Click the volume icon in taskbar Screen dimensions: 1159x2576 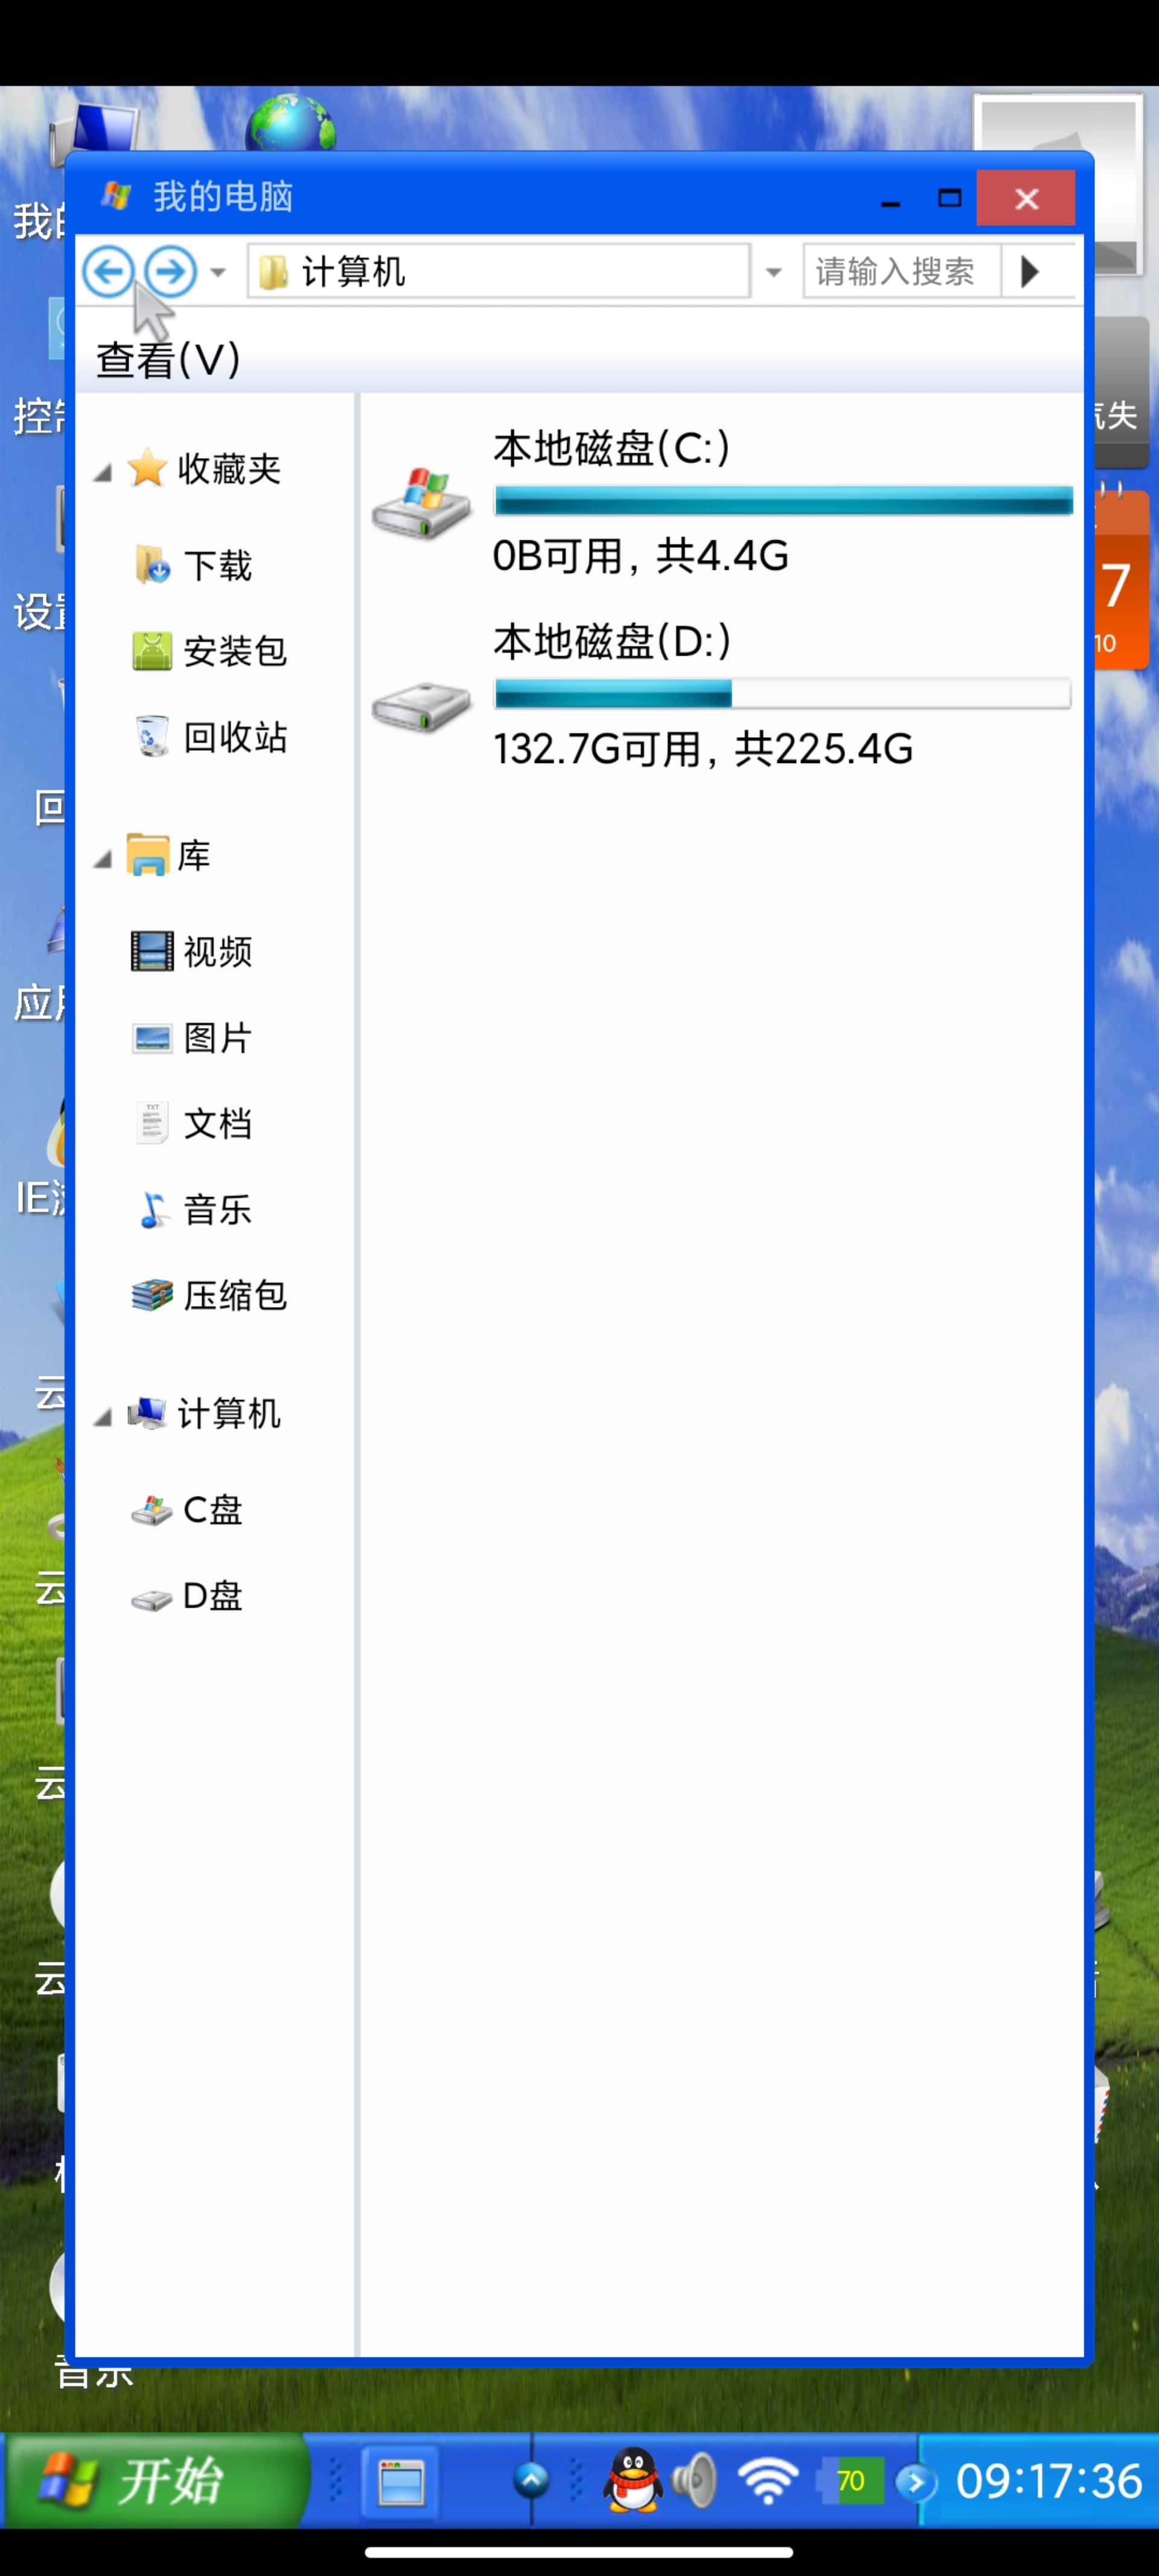click(694, 2481)
